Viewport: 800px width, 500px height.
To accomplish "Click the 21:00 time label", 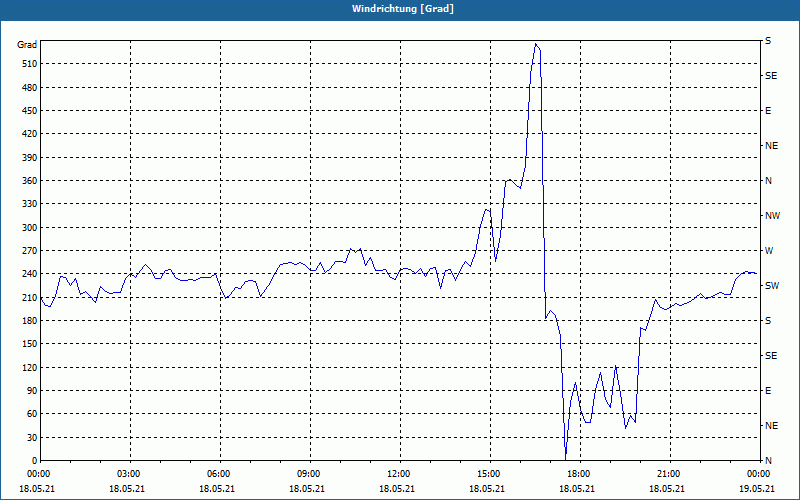I will (x=667, y=474).
